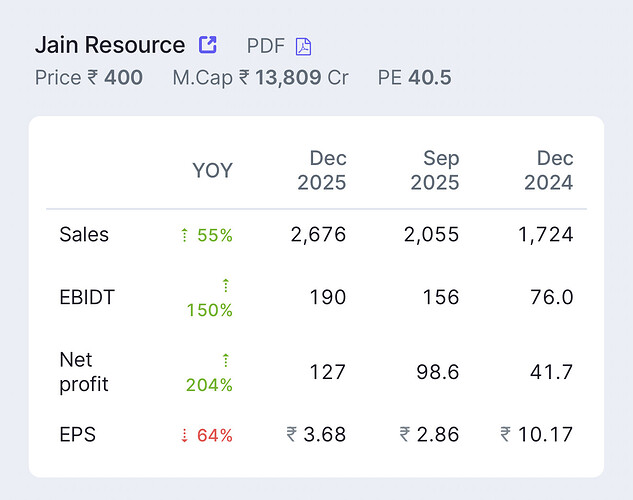
Task: Click the EBIDT row label
Action: (x=87, y=297)
